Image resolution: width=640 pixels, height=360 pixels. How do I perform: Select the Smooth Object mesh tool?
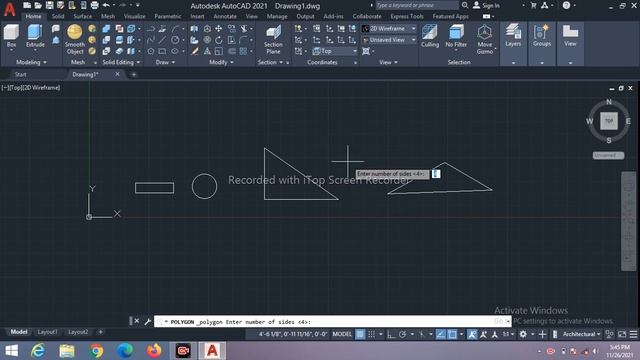[75, 39]
